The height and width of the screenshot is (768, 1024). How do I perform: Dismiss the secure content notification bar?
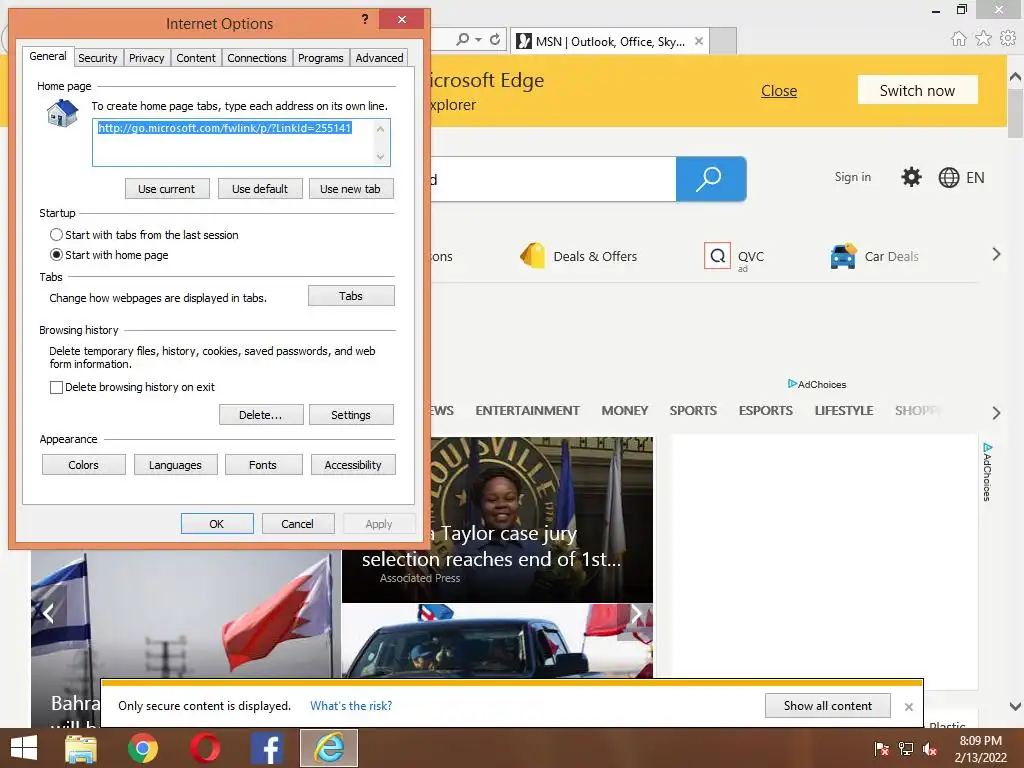point(908,707)
